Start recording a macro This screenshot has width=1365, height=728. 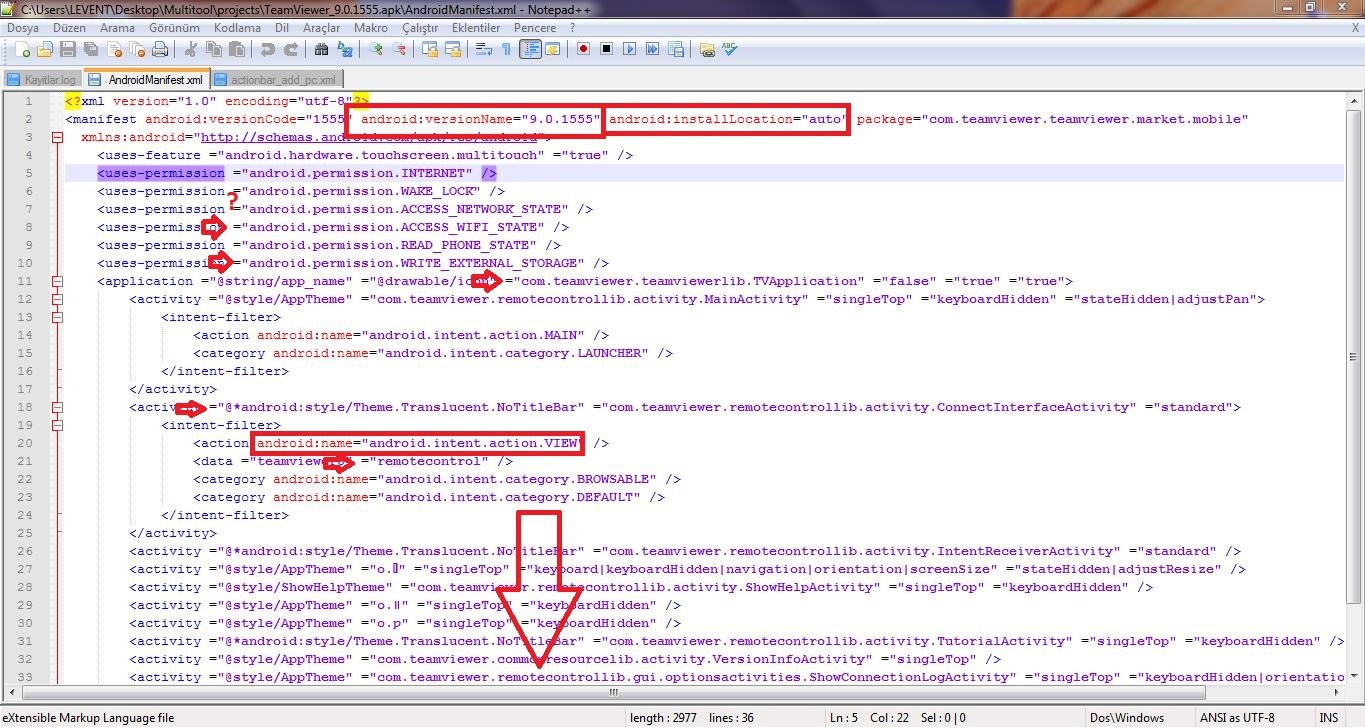[583, 49]
